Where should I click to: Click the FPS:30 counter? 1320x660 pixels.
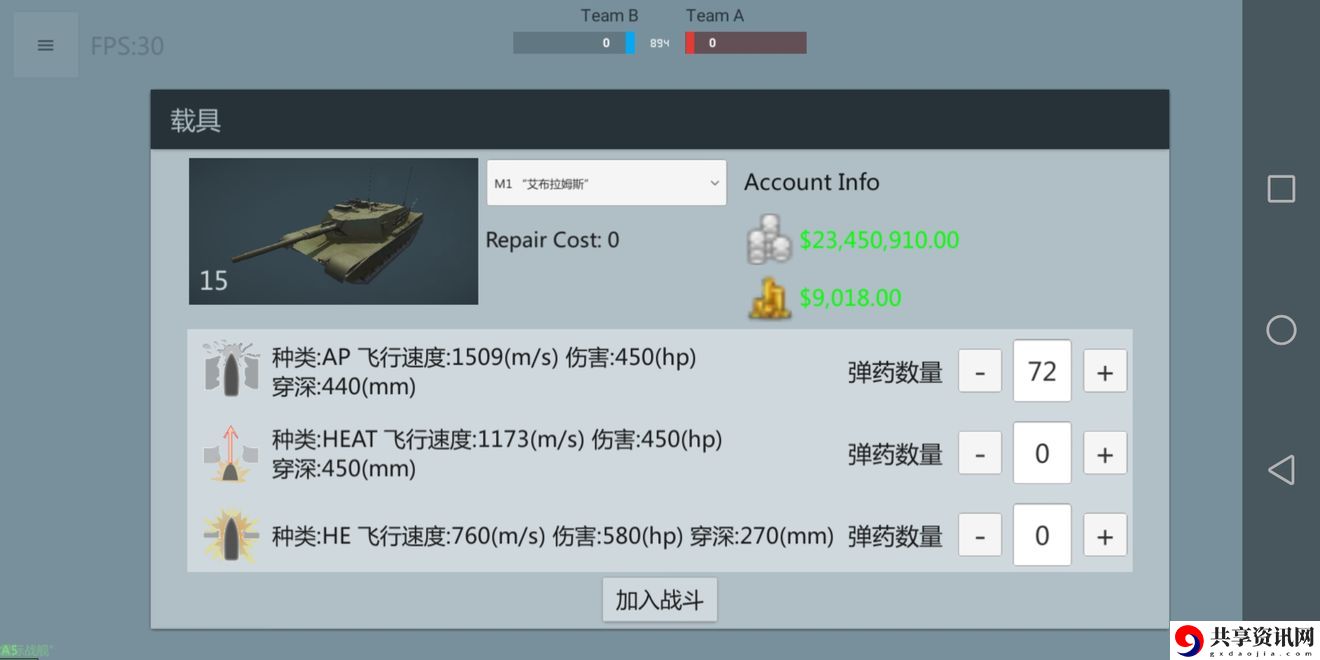coord(127,46)
